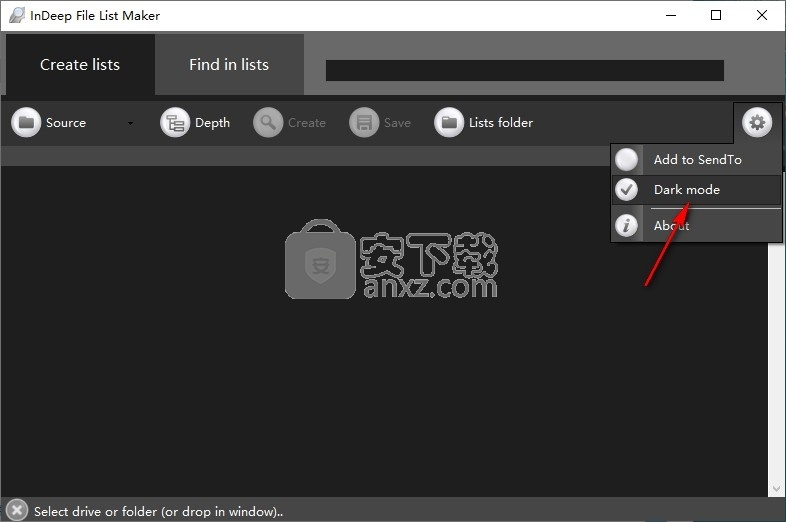Select the Add to SendTo menu entry
The width and height of the screenshot is (786, 522).
tap(696, 159)
